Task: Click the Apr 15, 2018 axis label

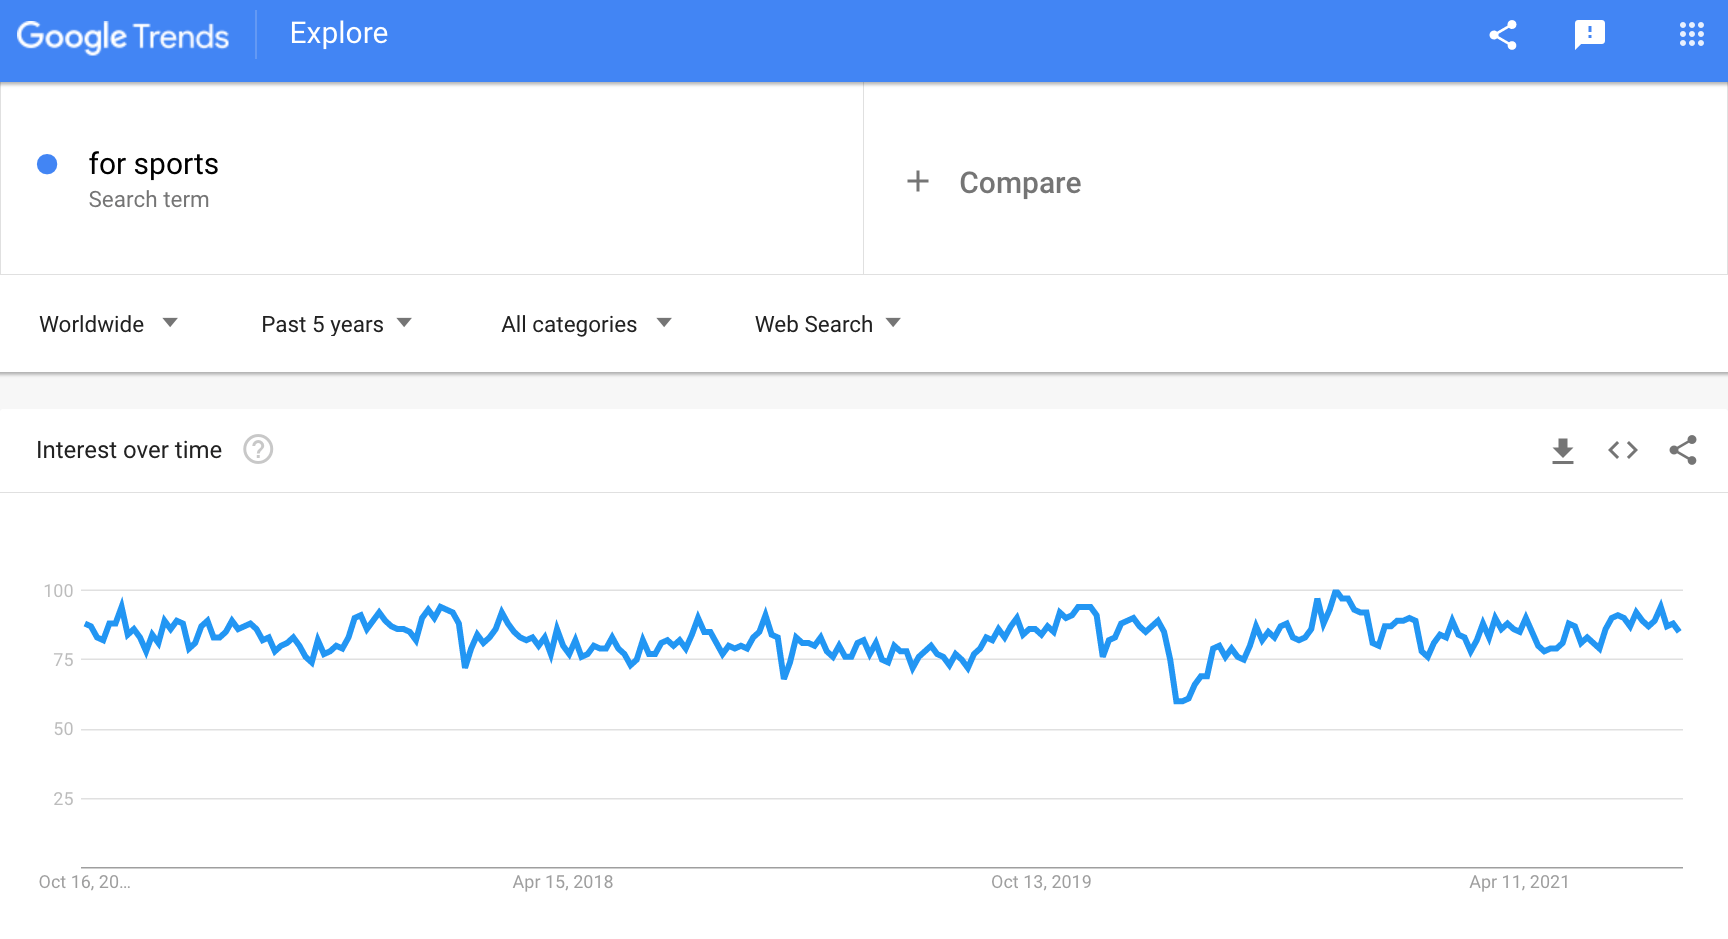Action: (563, 882)
